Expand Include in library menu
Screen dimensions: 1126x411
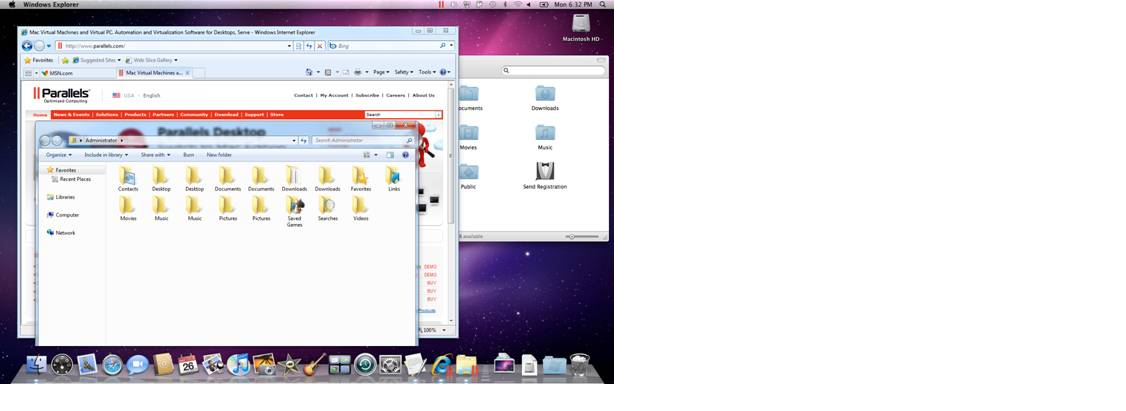coord(106,154)
